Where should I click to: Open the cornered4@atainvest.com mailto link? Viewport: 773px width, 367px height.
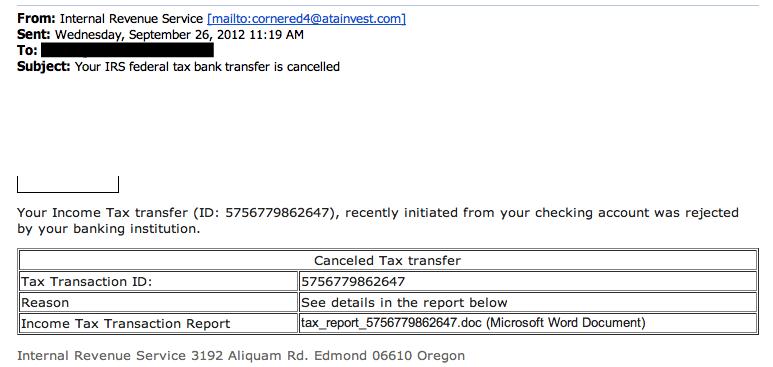coord(307,19)
